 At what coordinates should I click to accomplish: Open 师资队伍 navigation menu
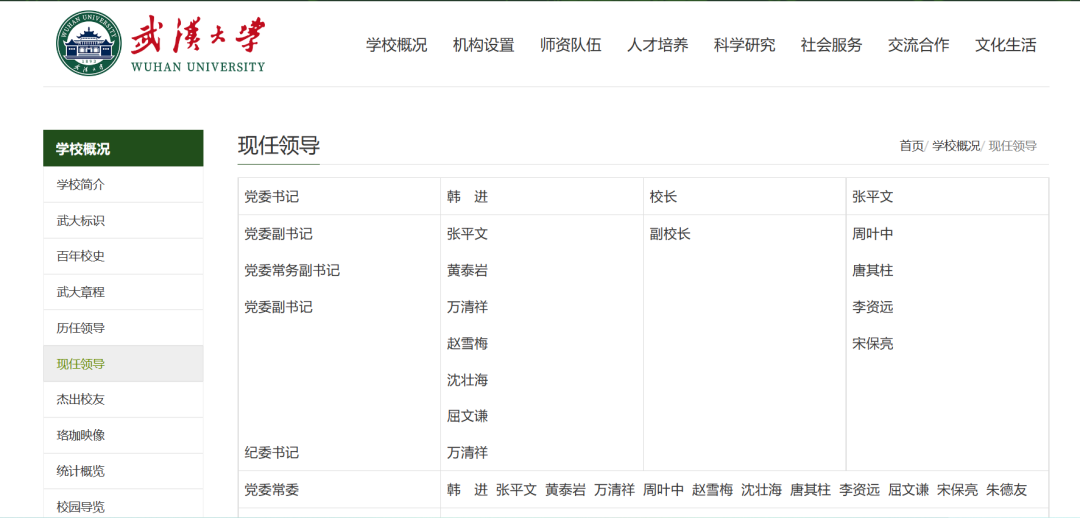coord(570,45)
